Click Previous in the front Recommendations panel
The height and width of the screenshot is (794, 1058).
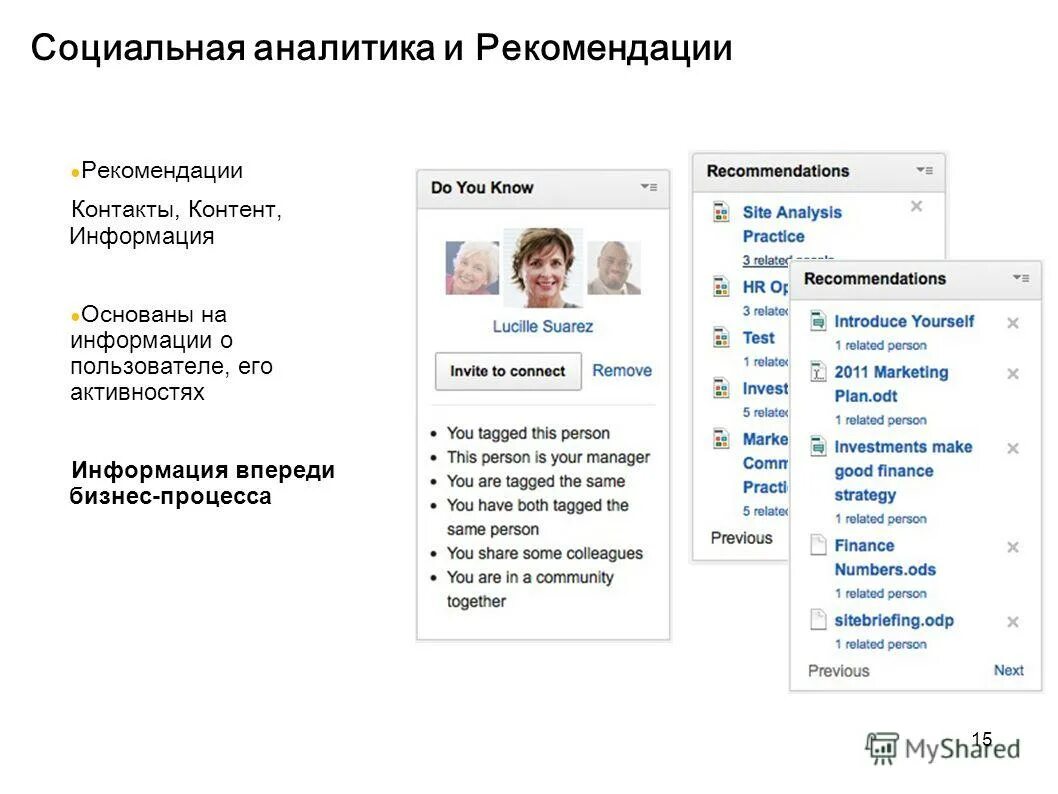(839, 671)
